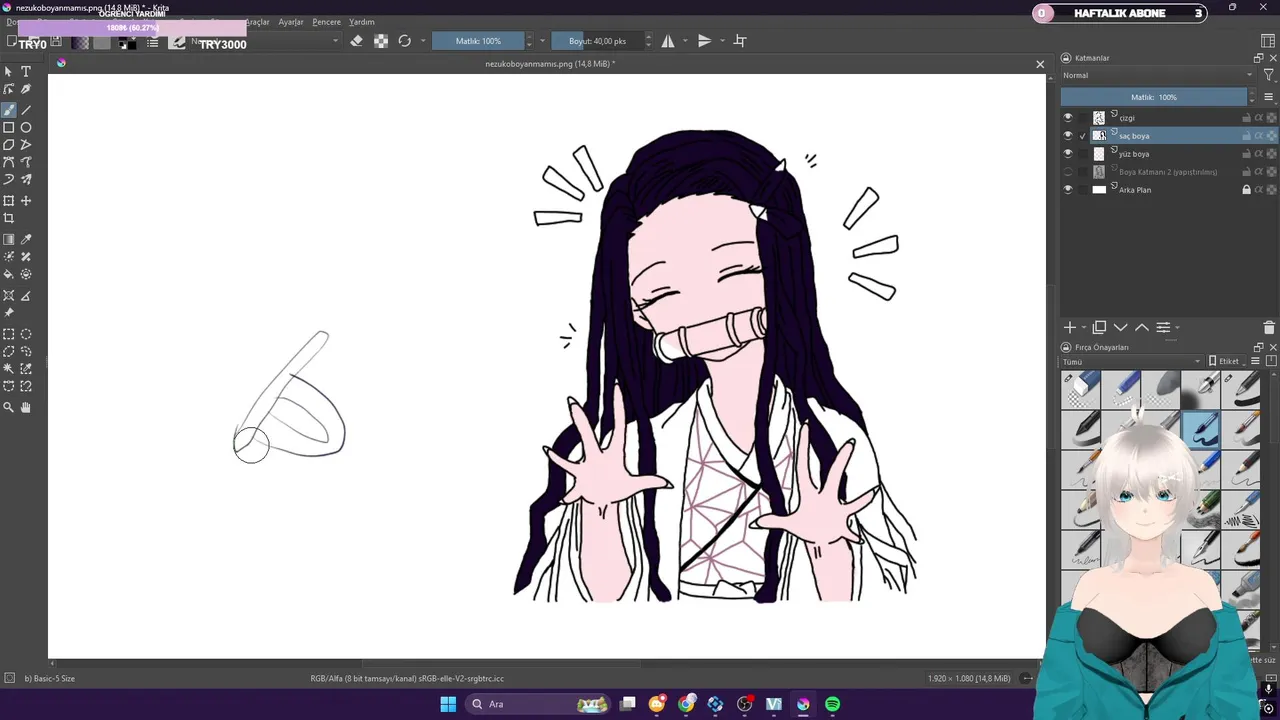Select the Text tool
This screenshot has width=1280, height=720.
(x=26, y=72)
